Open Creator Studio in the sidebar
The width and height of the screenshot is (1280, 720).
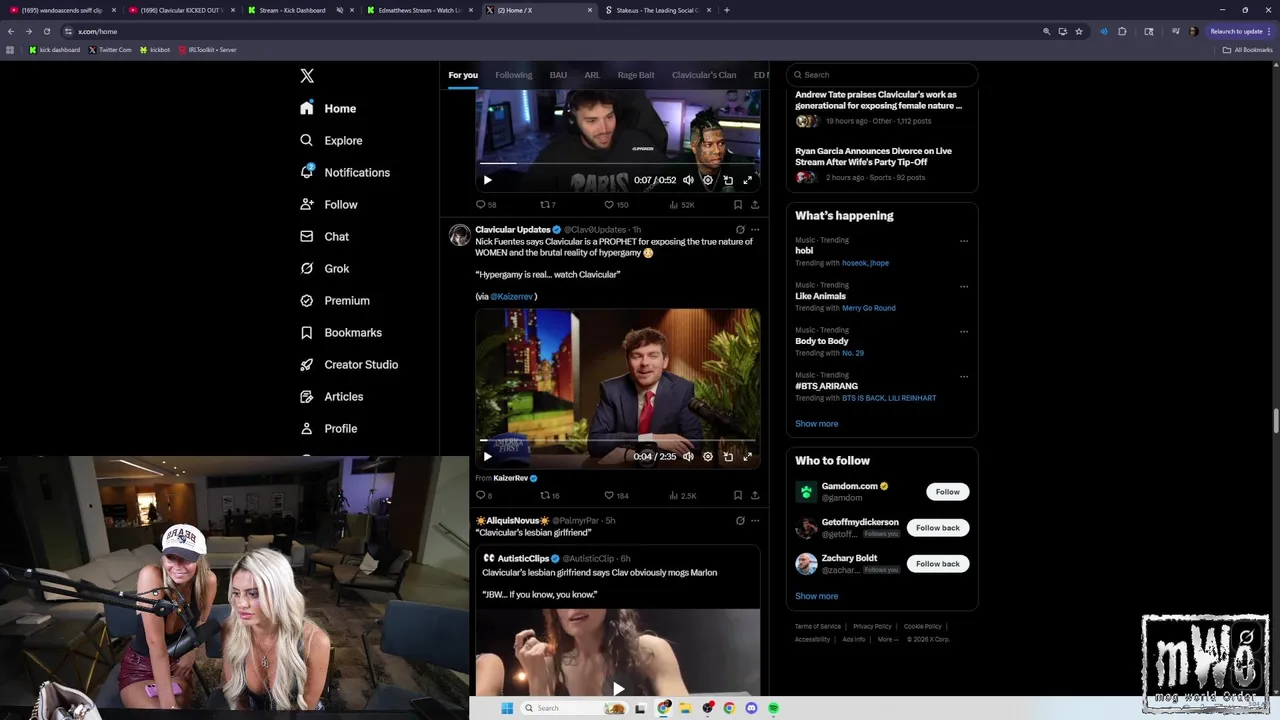click(x=349, y=364)
